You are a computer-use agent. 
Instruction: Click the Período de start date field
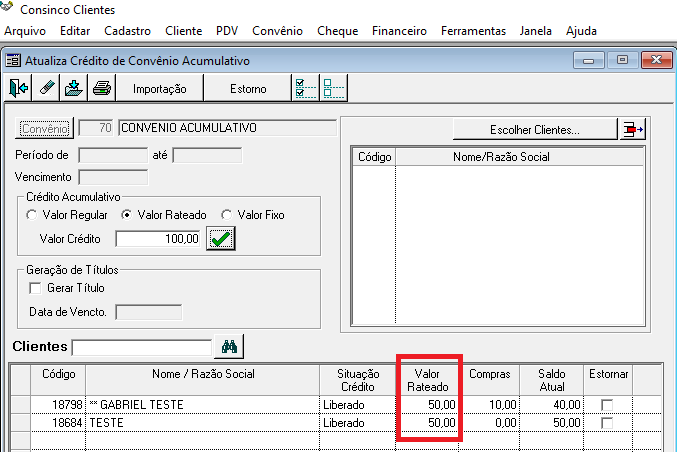pyautogui.click(x=113, y=155)
